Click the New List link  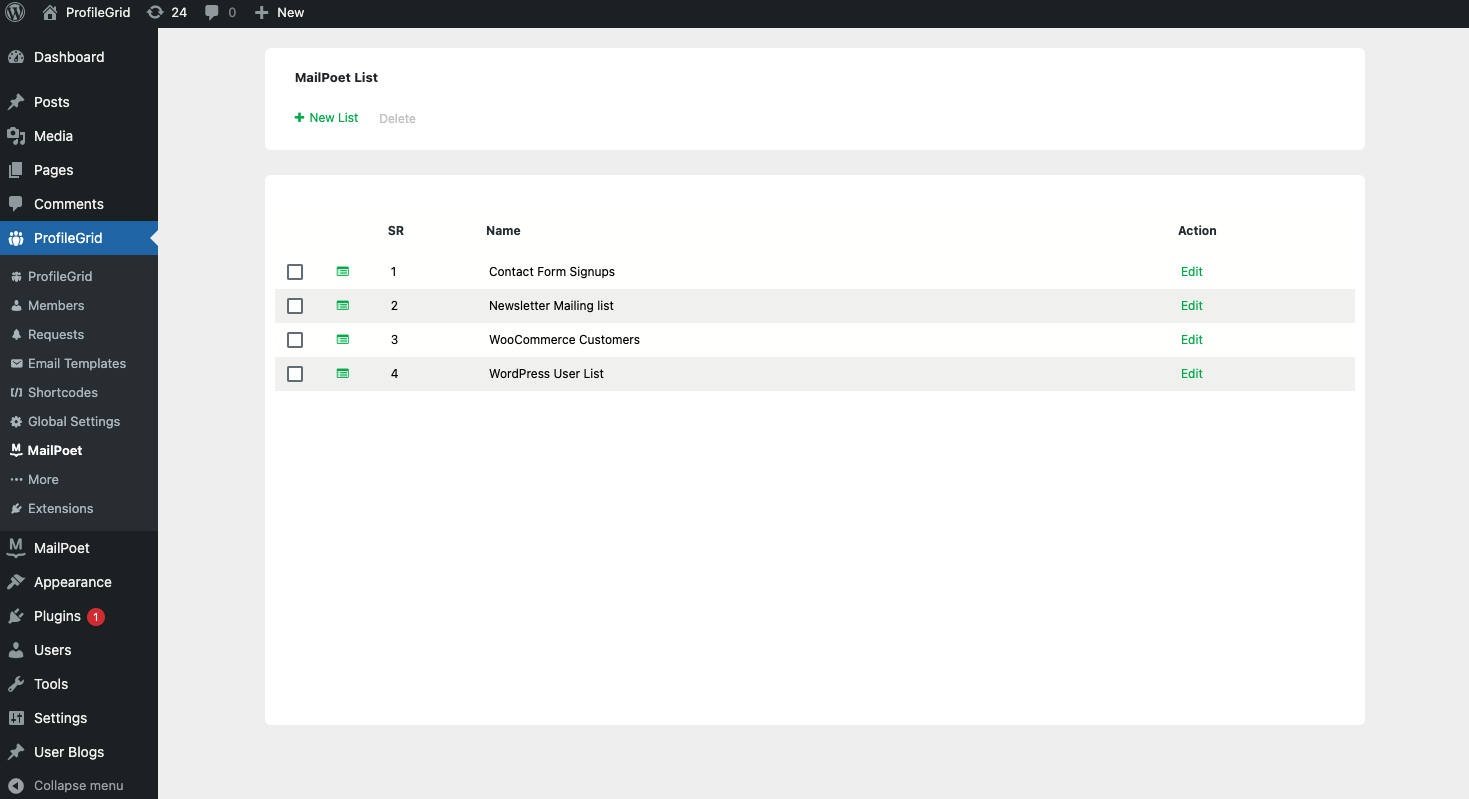click(x=327, y=118)
